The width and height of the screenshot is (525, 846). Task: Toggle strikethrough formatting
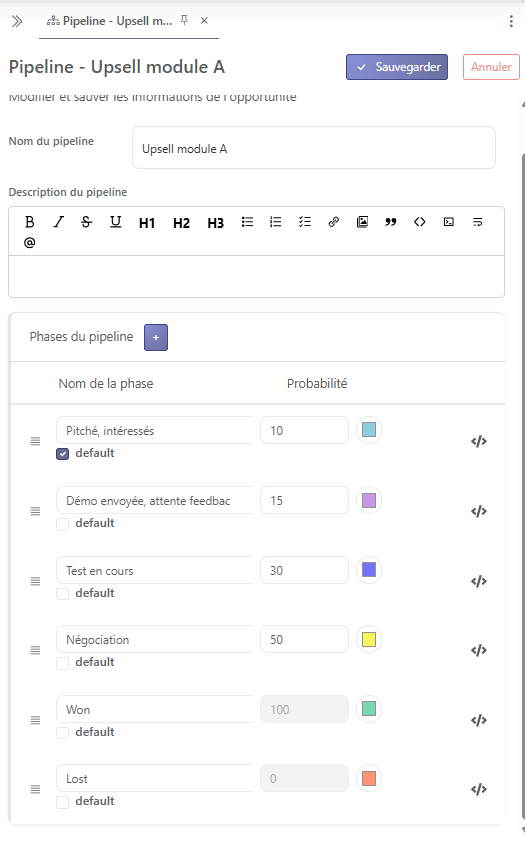pos(86,222)
